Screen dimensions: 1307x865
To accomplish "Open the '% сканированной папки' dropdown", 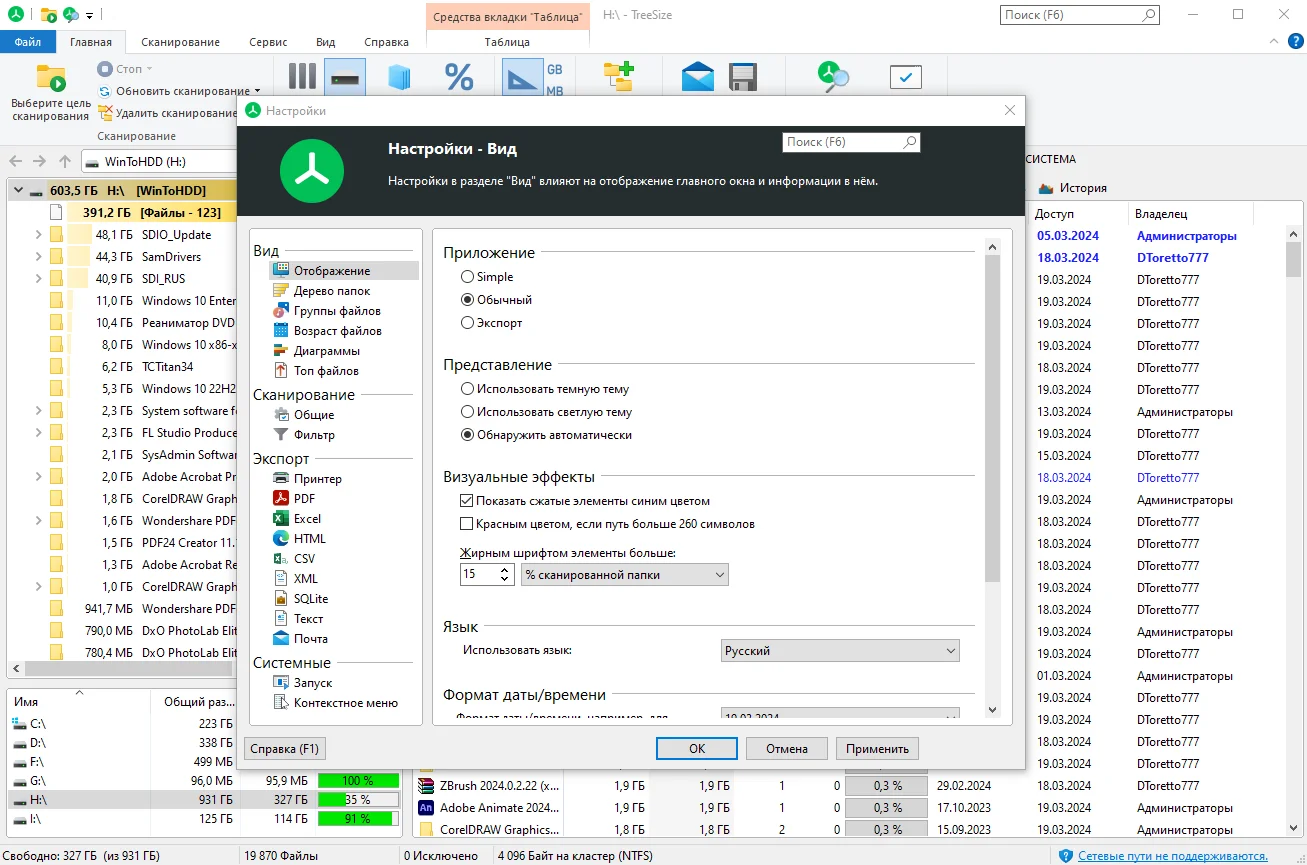I will tap(624, 575).
